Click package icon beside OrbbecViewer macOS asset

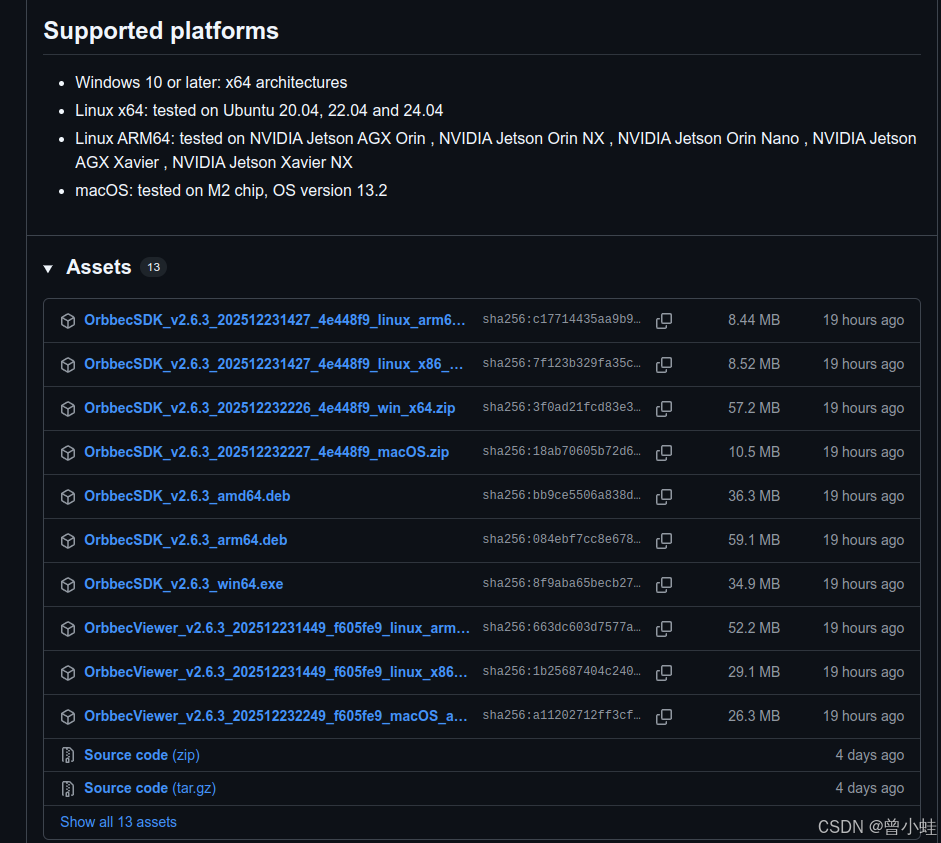(68, 717)
